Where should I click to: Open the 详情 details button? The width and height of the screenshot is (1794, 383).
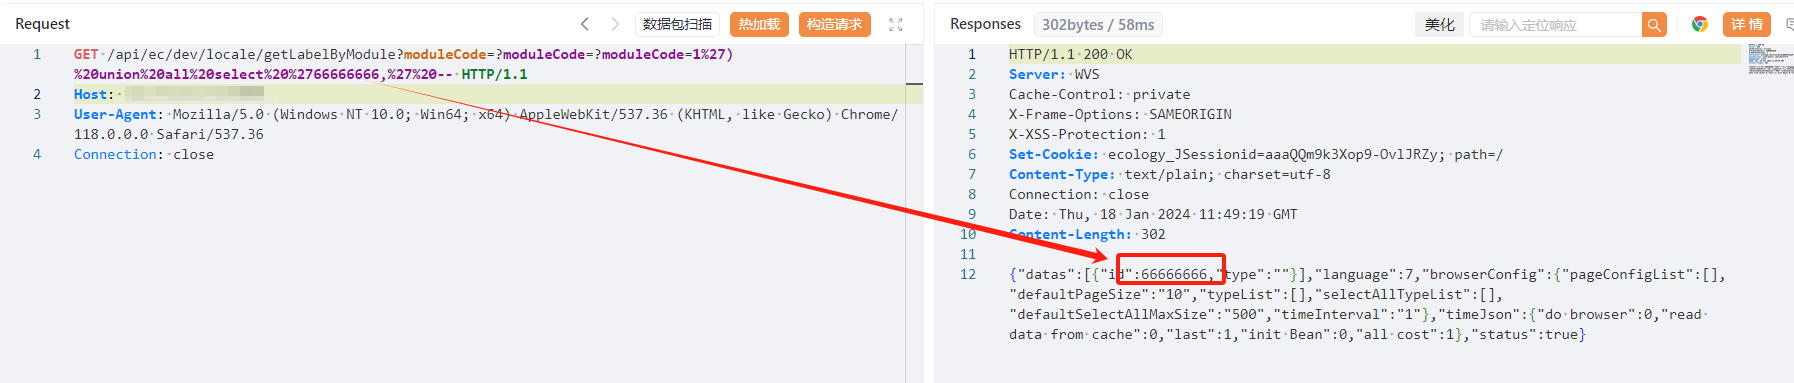click(1747, 24)
